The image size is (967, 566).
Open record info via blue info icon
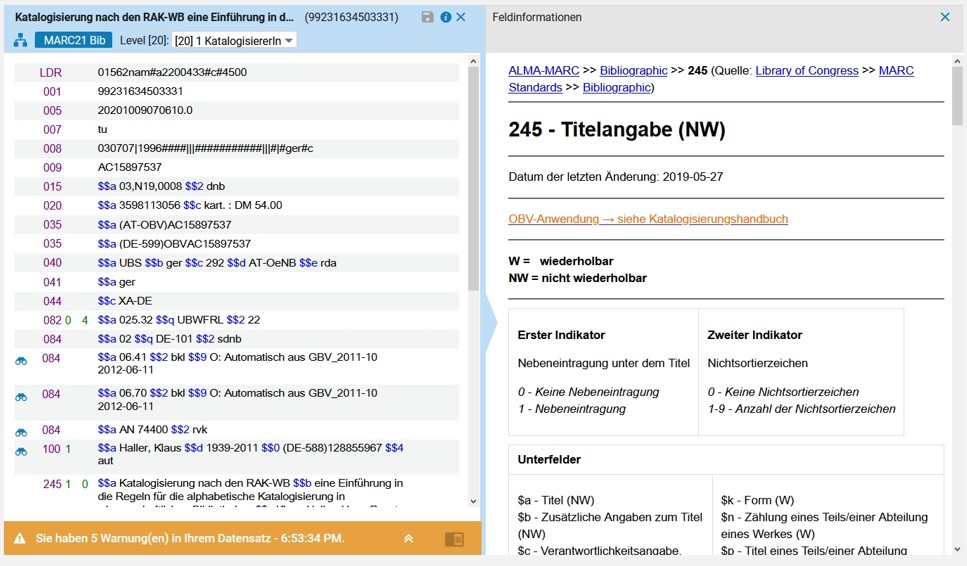point(445,17)
